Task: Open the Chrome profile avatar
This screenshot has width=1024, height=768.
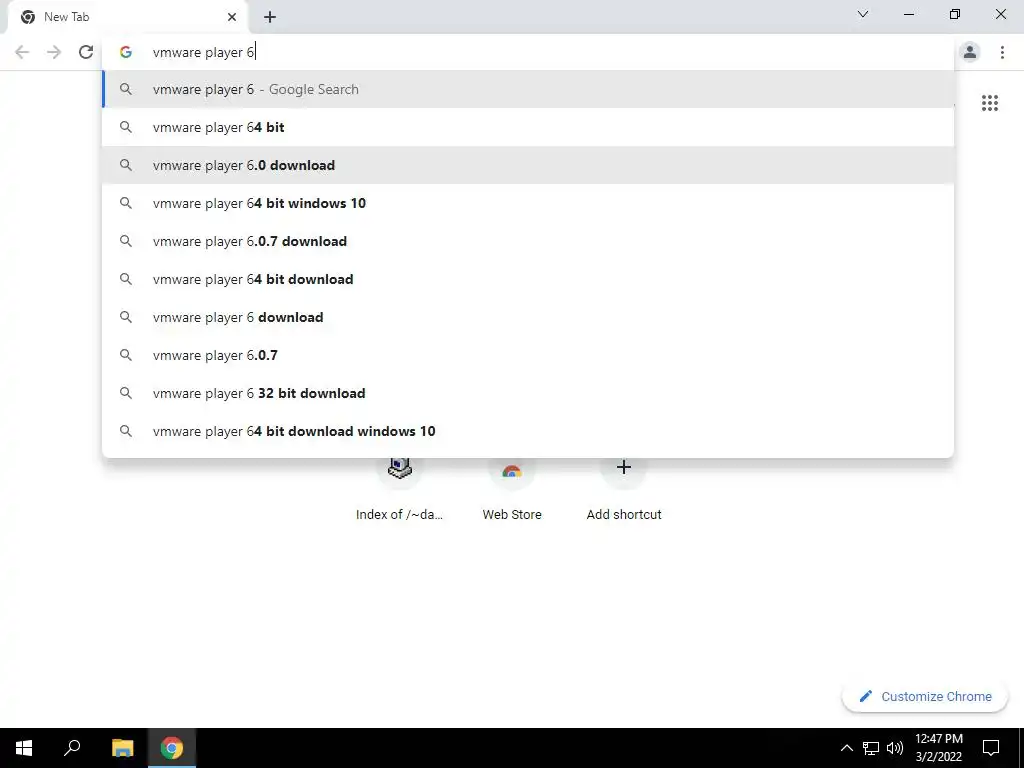Action: 970,52
